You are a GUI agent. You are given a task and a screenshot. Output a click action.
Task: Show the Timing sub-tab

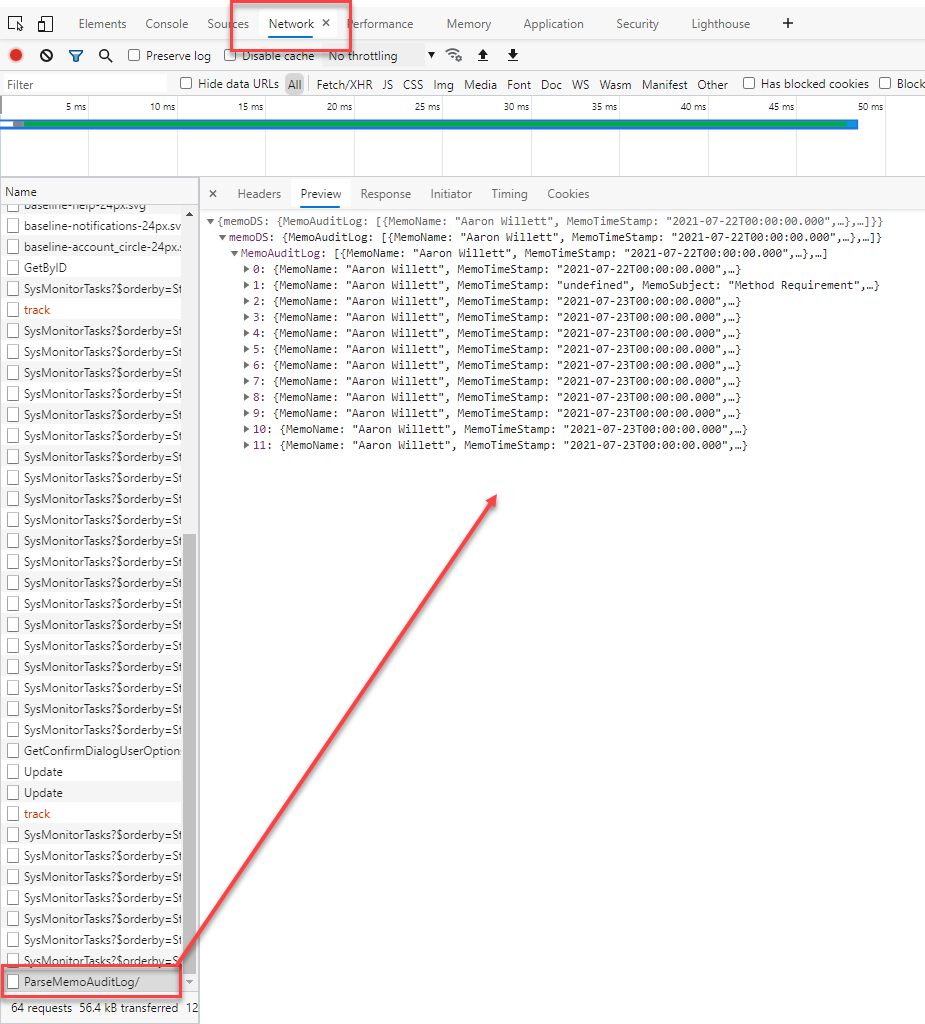510,194
